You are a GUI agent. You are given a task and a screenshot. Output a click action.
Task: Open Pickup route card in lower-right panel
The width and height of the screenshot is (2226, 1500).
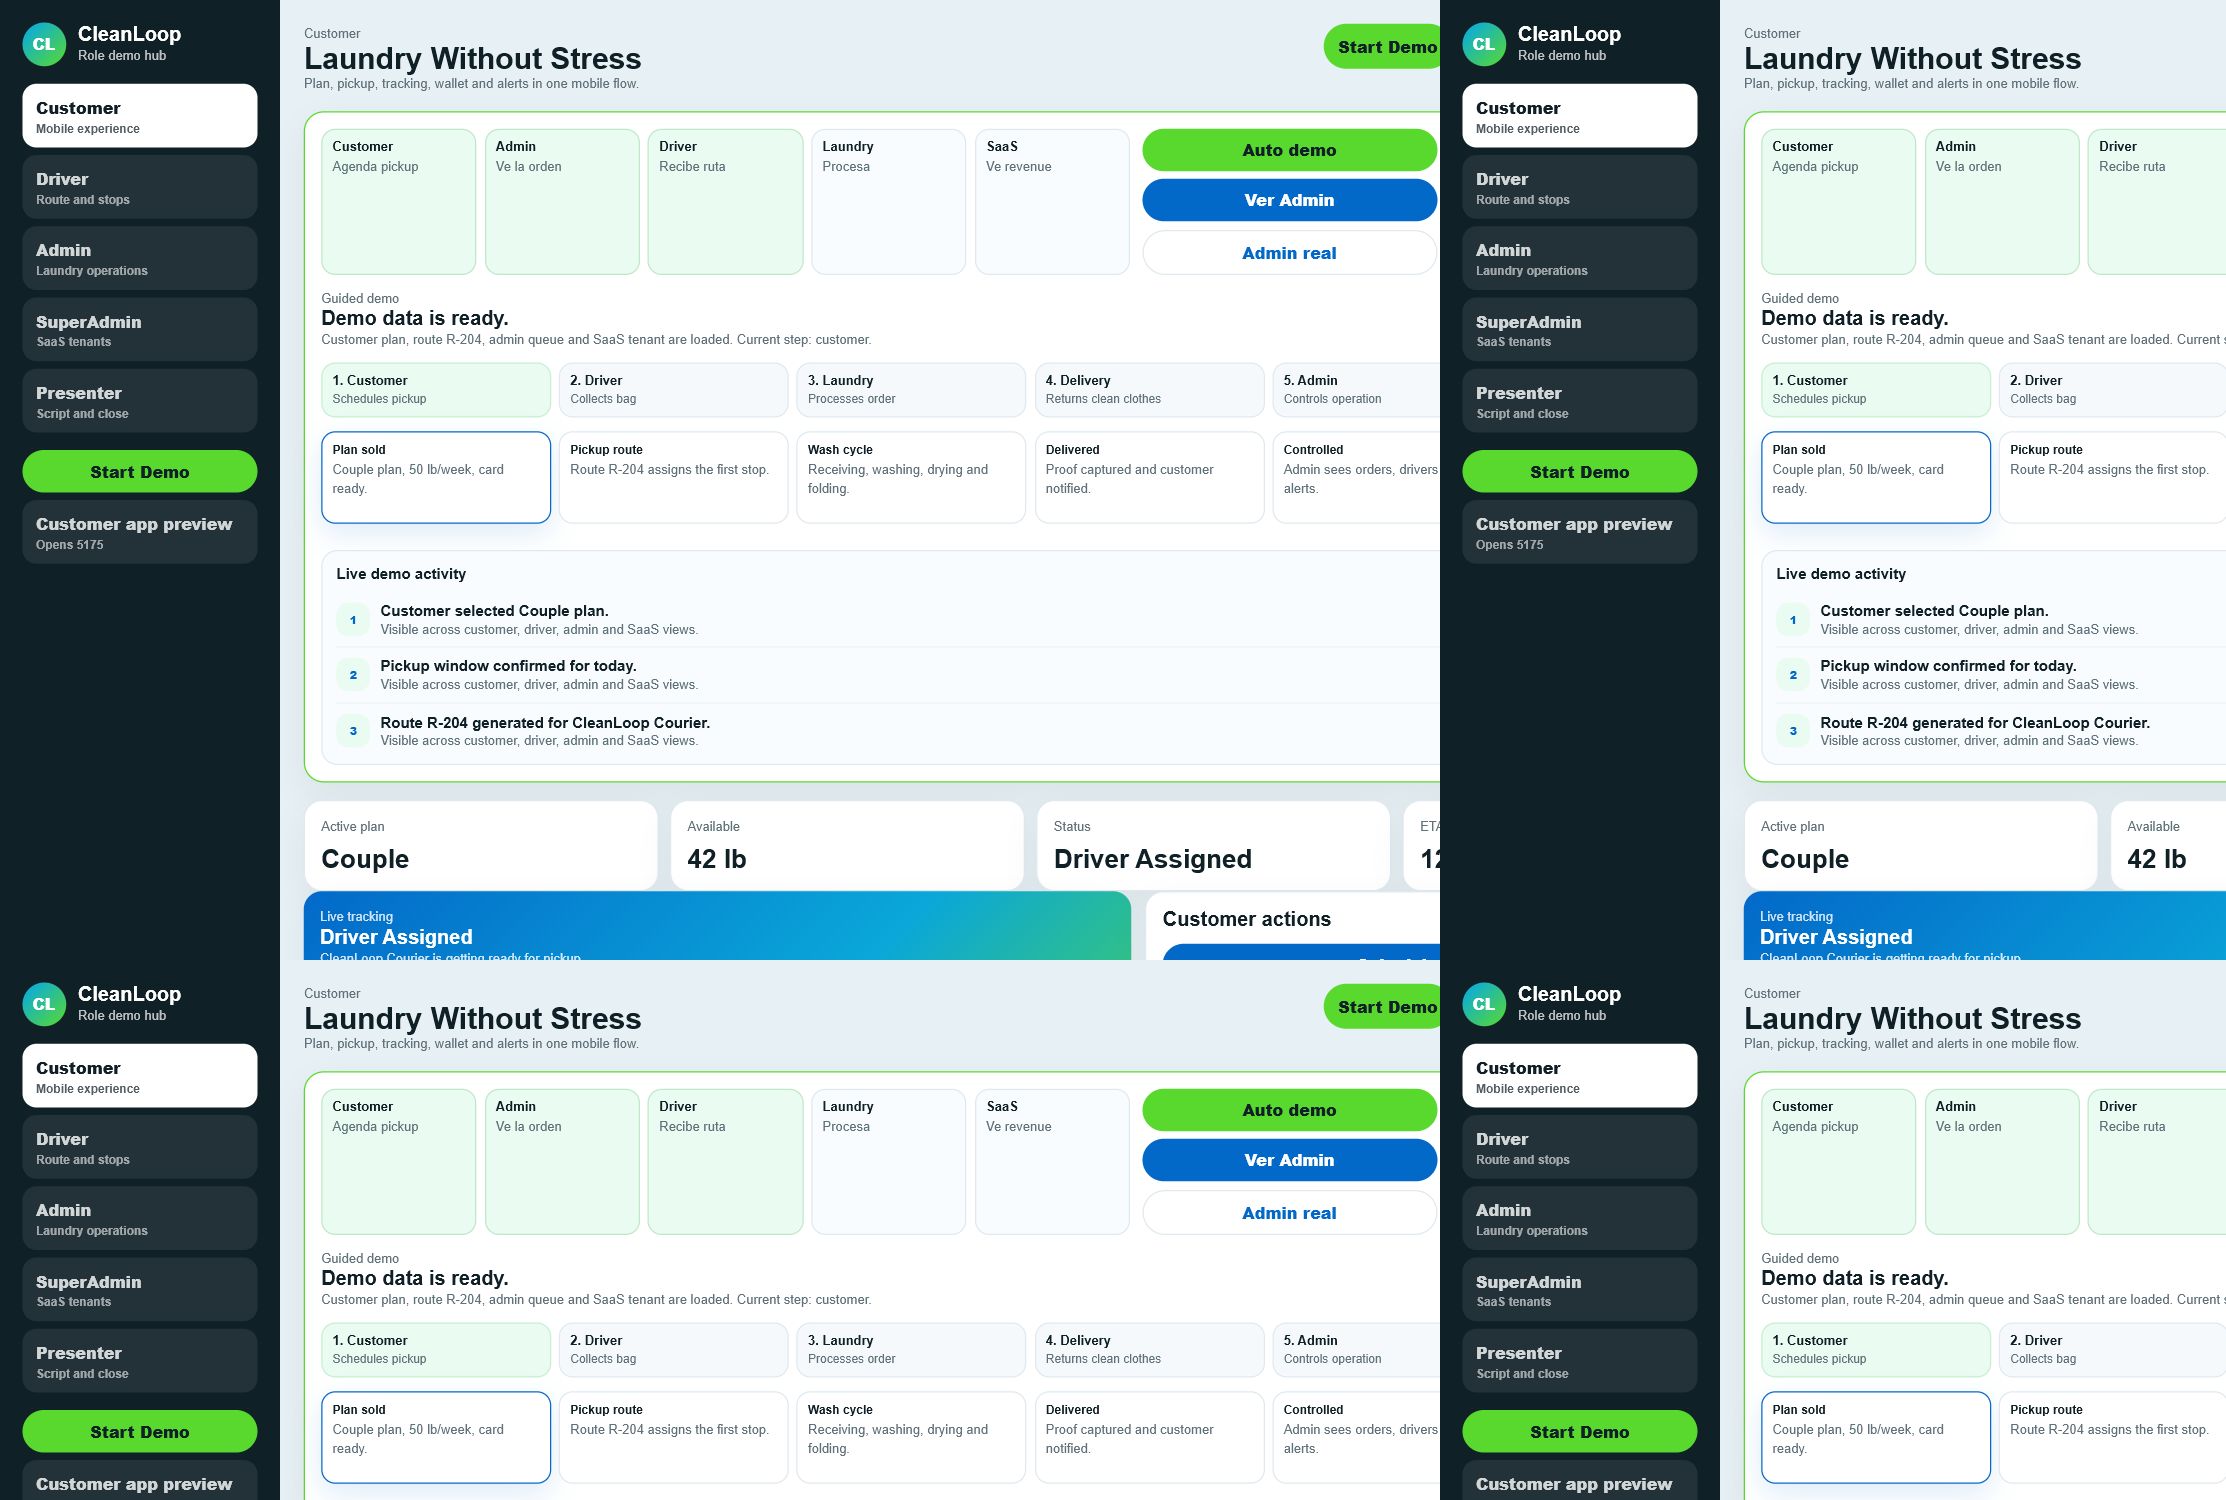(2112, 1437)
